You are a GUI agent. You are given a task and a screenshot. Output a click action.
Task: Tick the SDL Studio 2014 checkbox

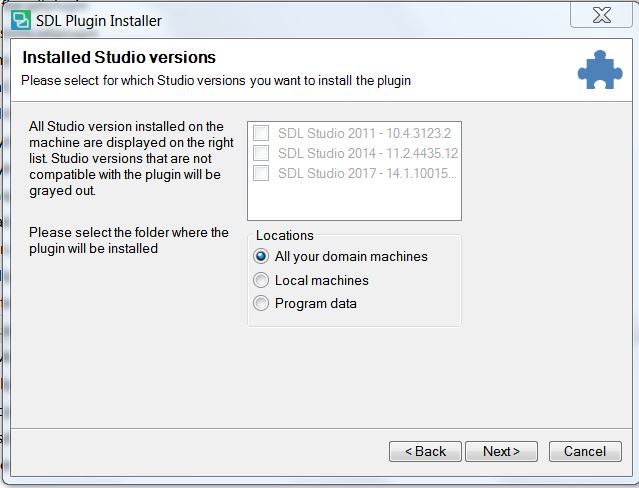pos(261,153)
